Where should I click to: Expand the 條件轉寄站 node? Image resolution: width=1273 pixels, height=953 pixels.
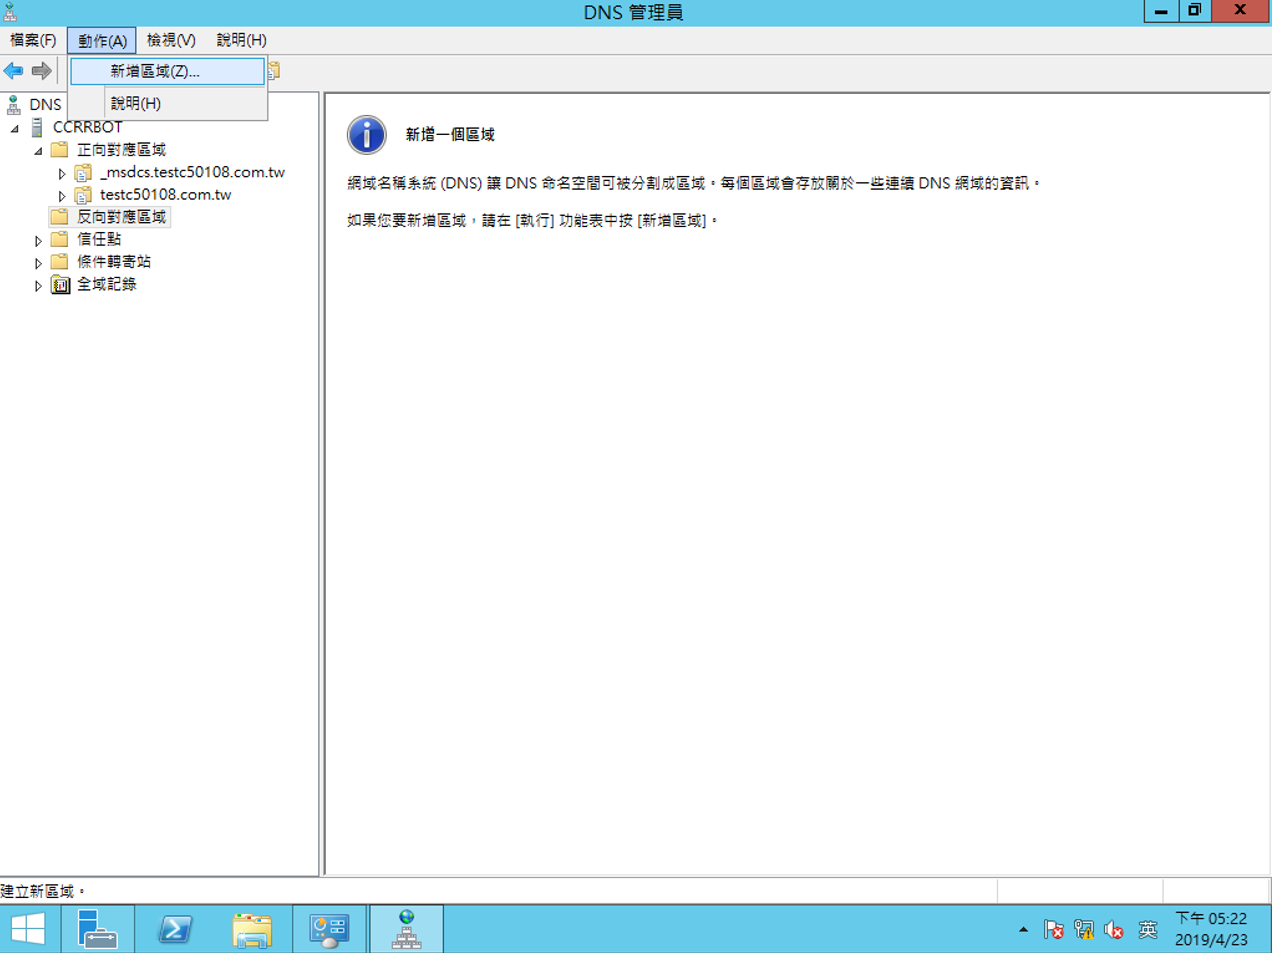pyautogui.click(x=38, y=263)
